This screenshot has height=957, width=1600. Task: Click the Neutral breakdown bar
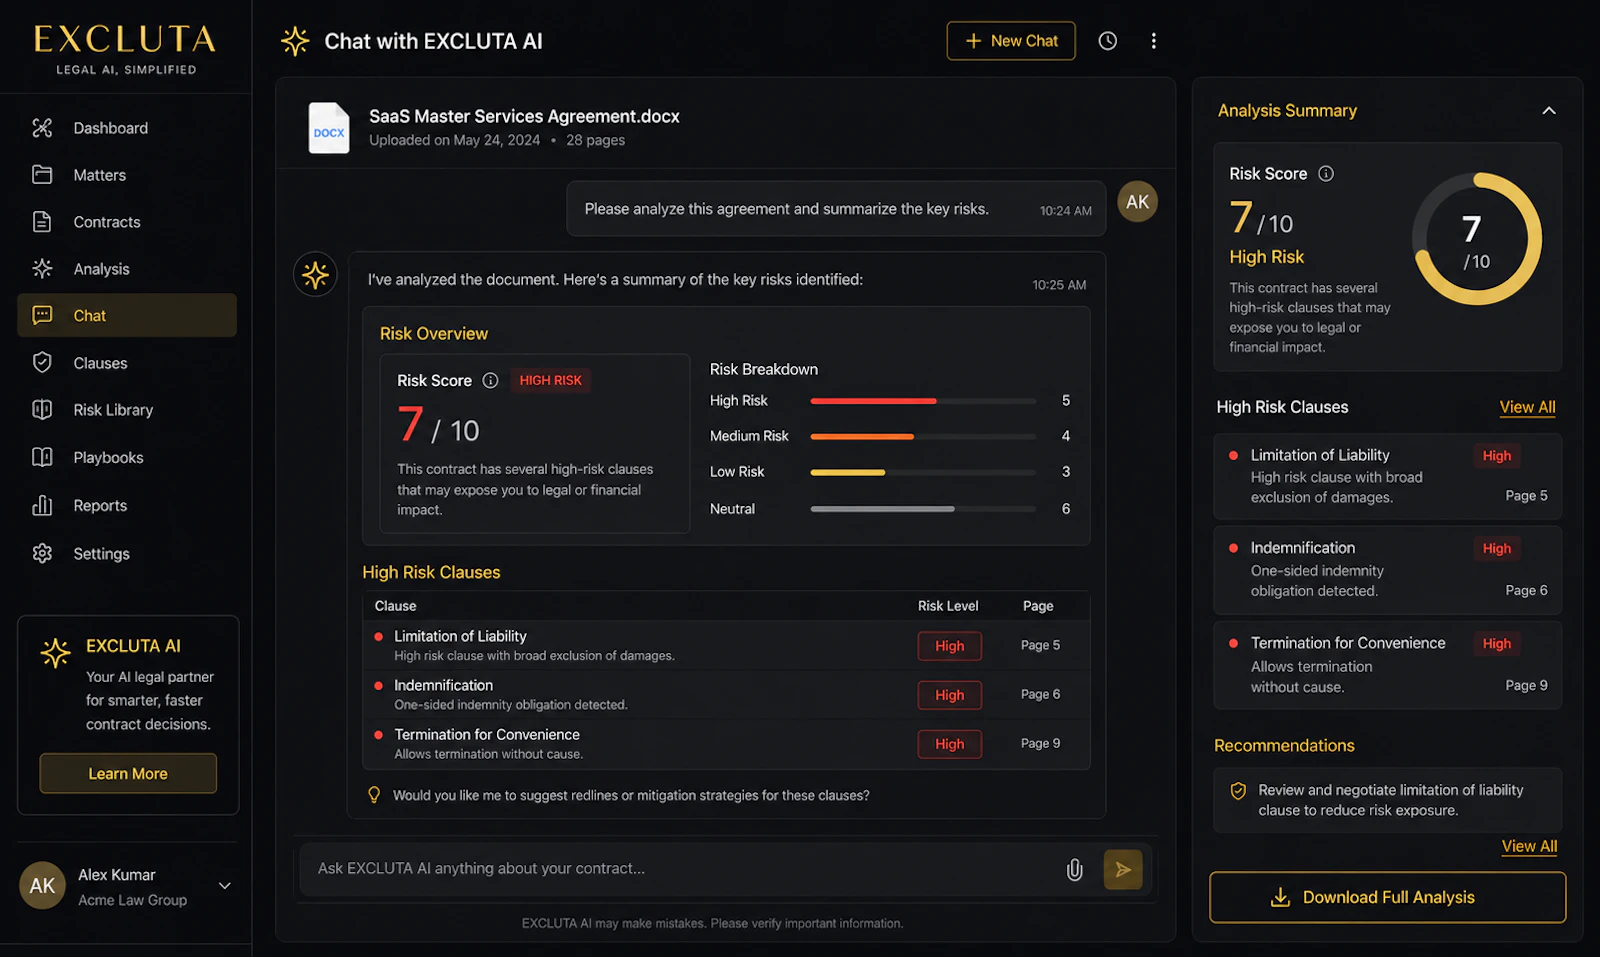[x=923, y=509]
